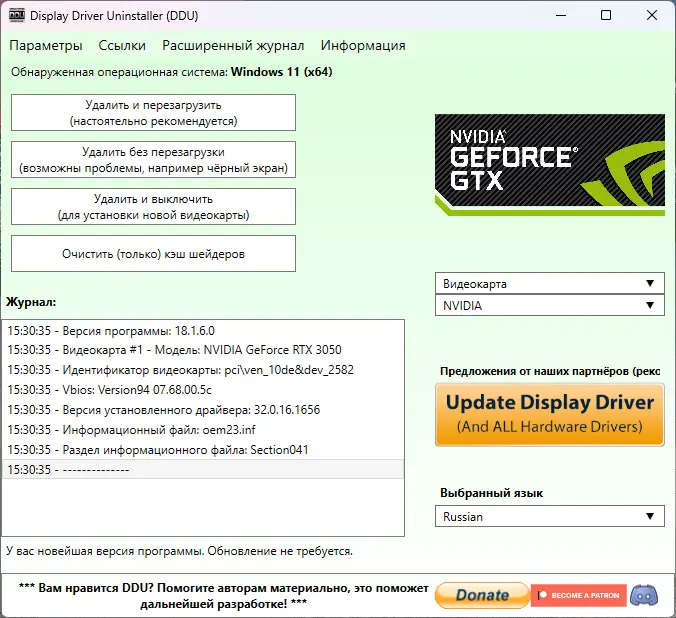676x618 pixels.
Task: Click the Become a Patron button
Action: tap(579, 595)
